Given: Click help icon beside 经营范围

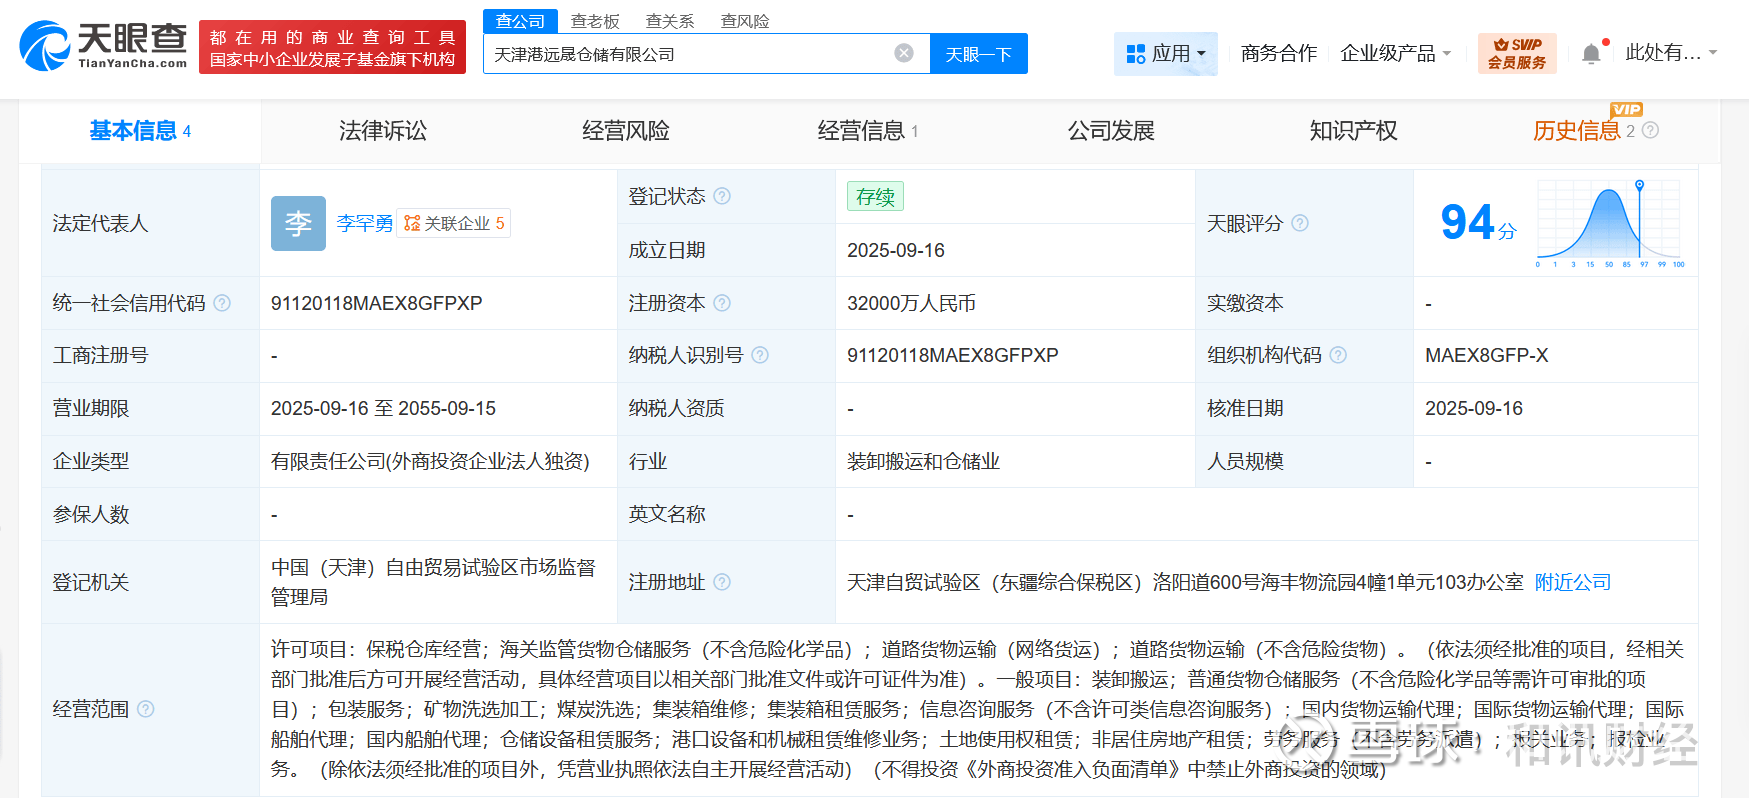Looking at the screenshot, I should coord(146,709).
